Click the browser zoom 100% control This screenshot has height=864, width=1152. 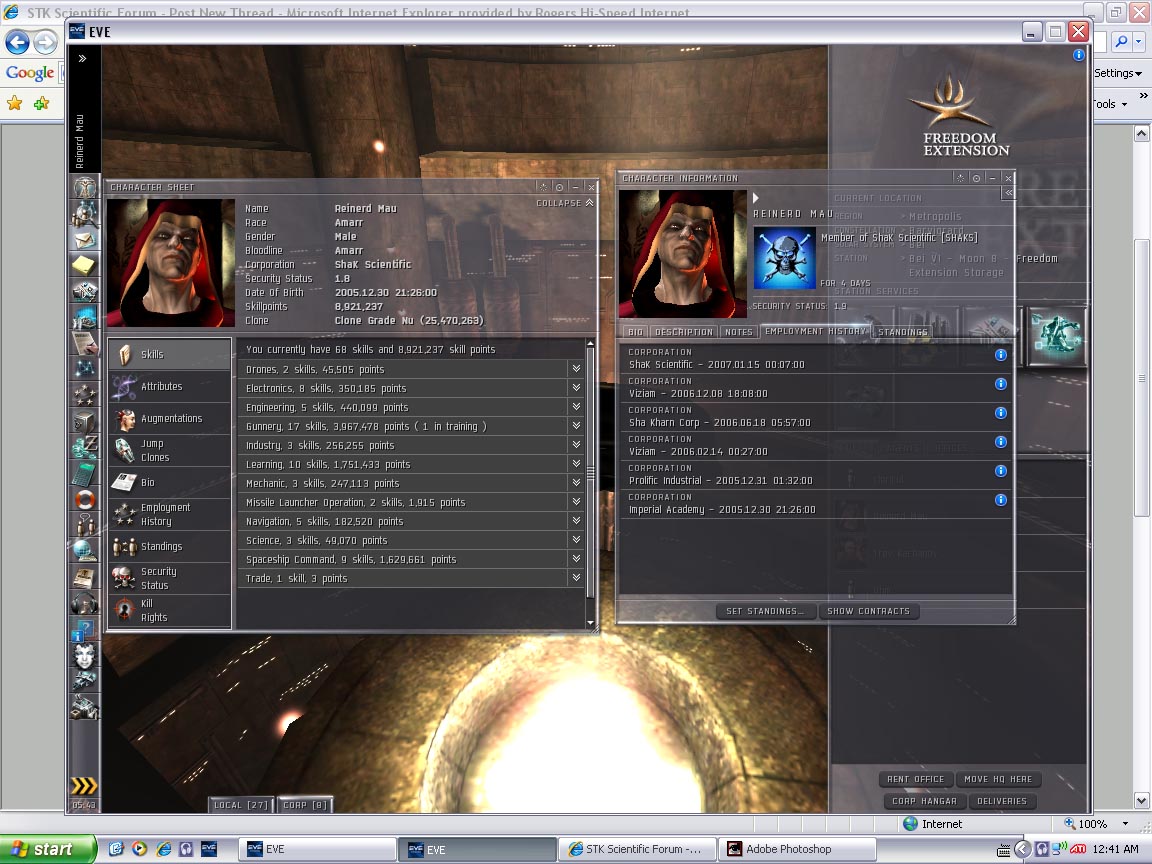click(1095, 824)
